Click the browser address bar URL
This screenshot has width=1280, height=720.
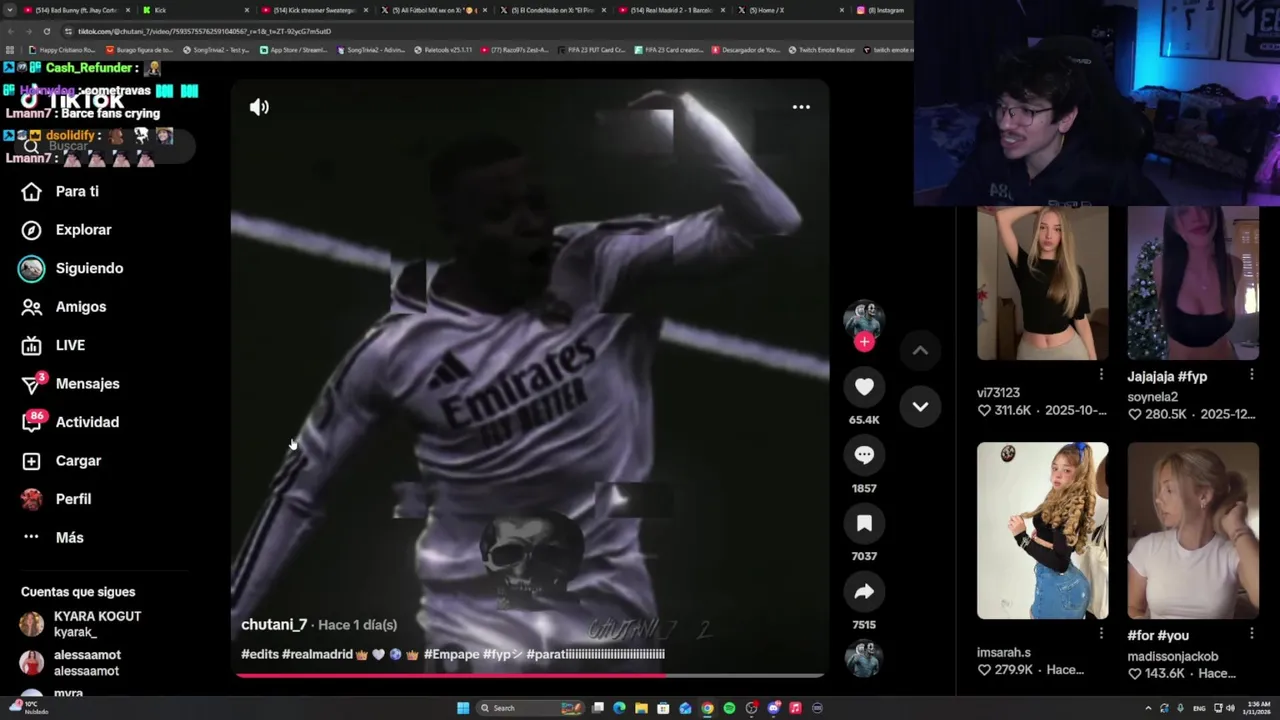tap(204, 31)
